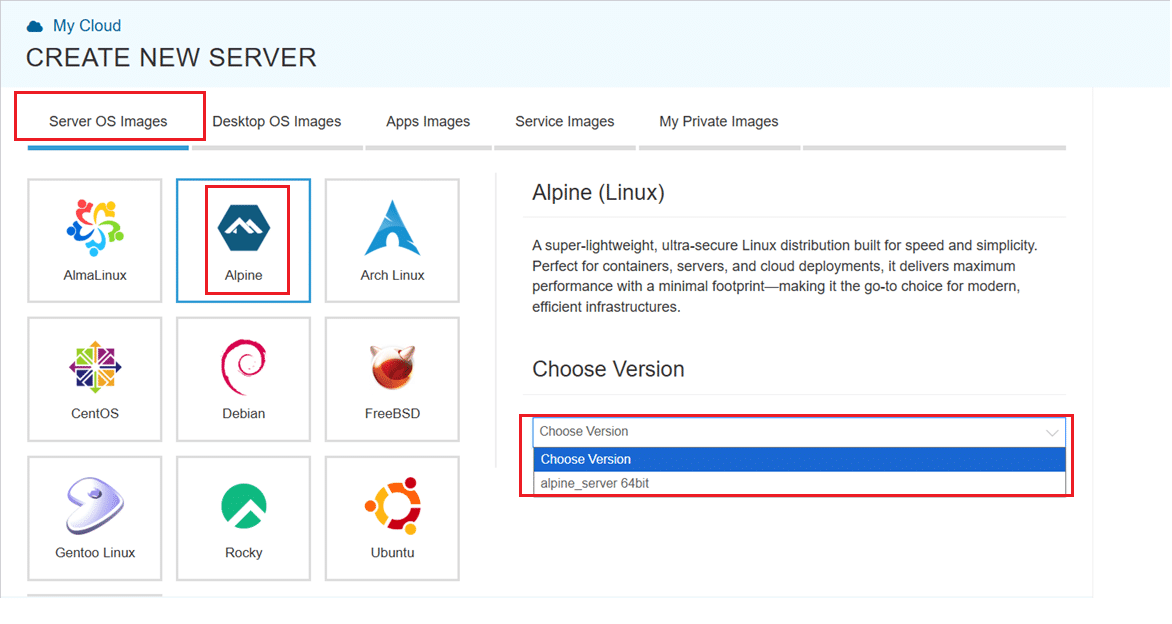Select the Gentoo Linux image tile
The width and height of the screenshot is (1172, 624).
coord(95,519)
